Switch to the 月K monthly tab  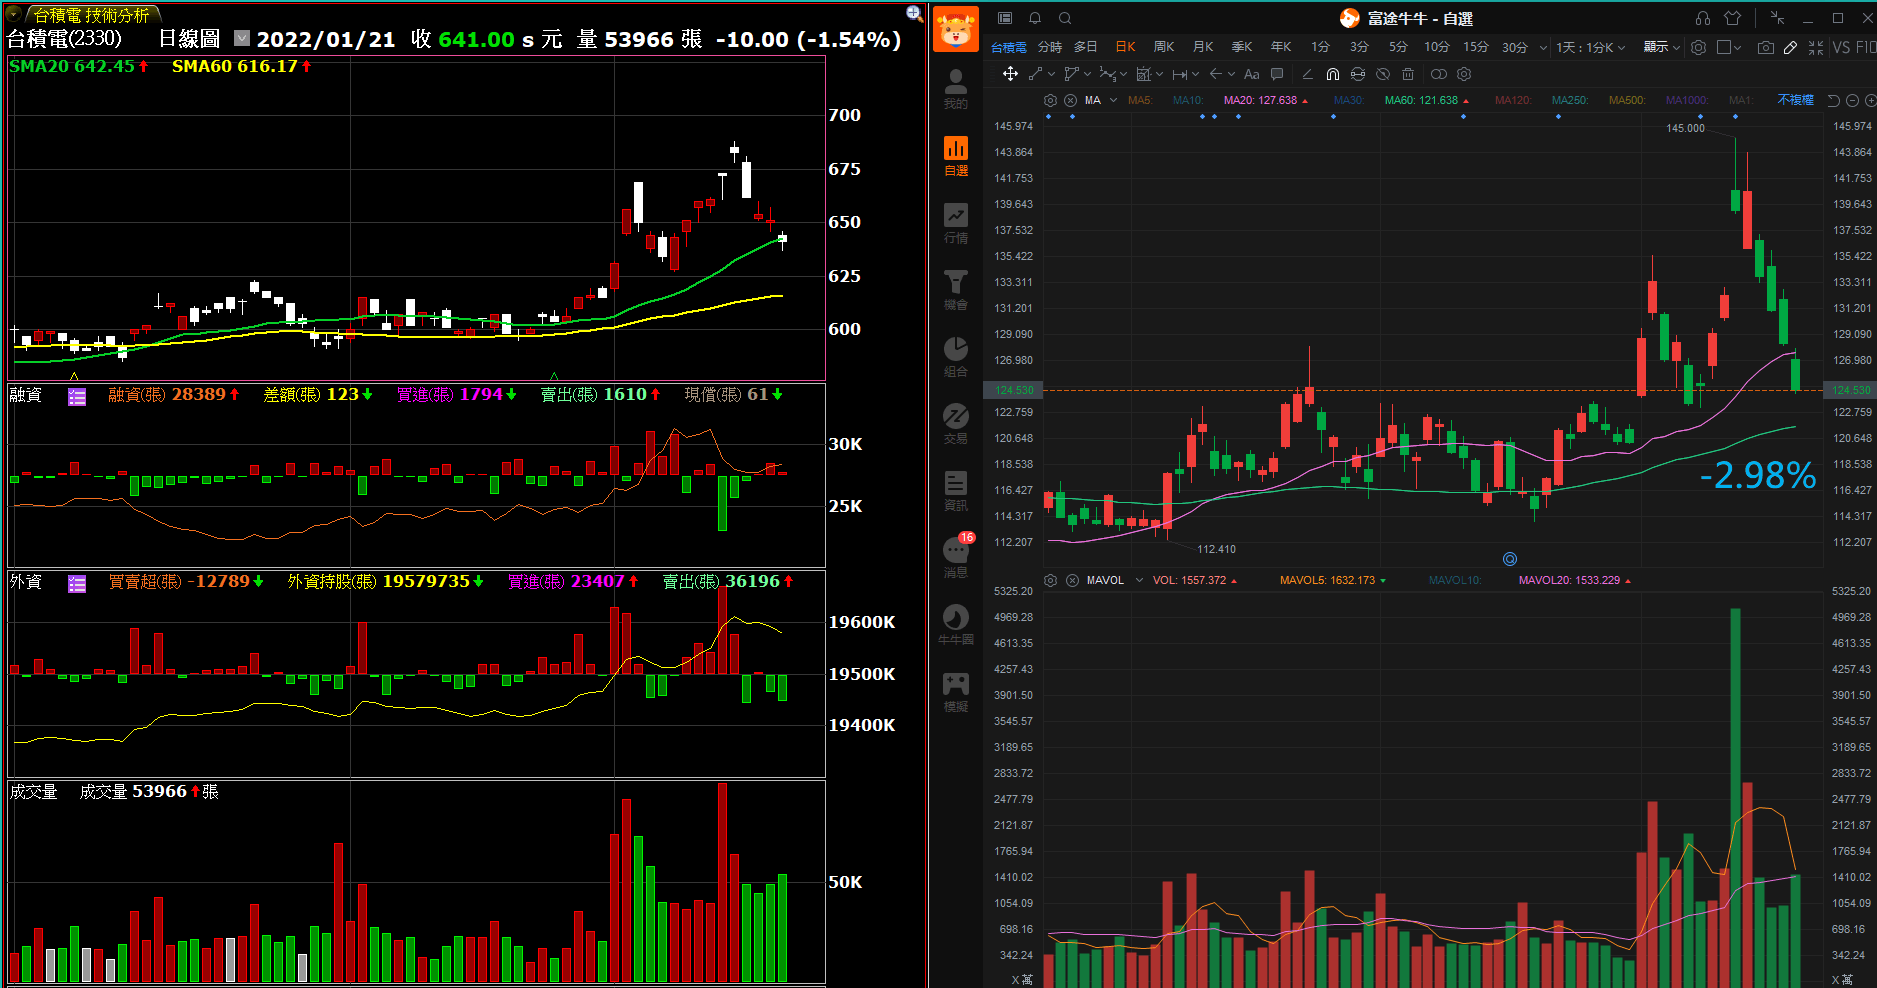[x=1203, y=47]
